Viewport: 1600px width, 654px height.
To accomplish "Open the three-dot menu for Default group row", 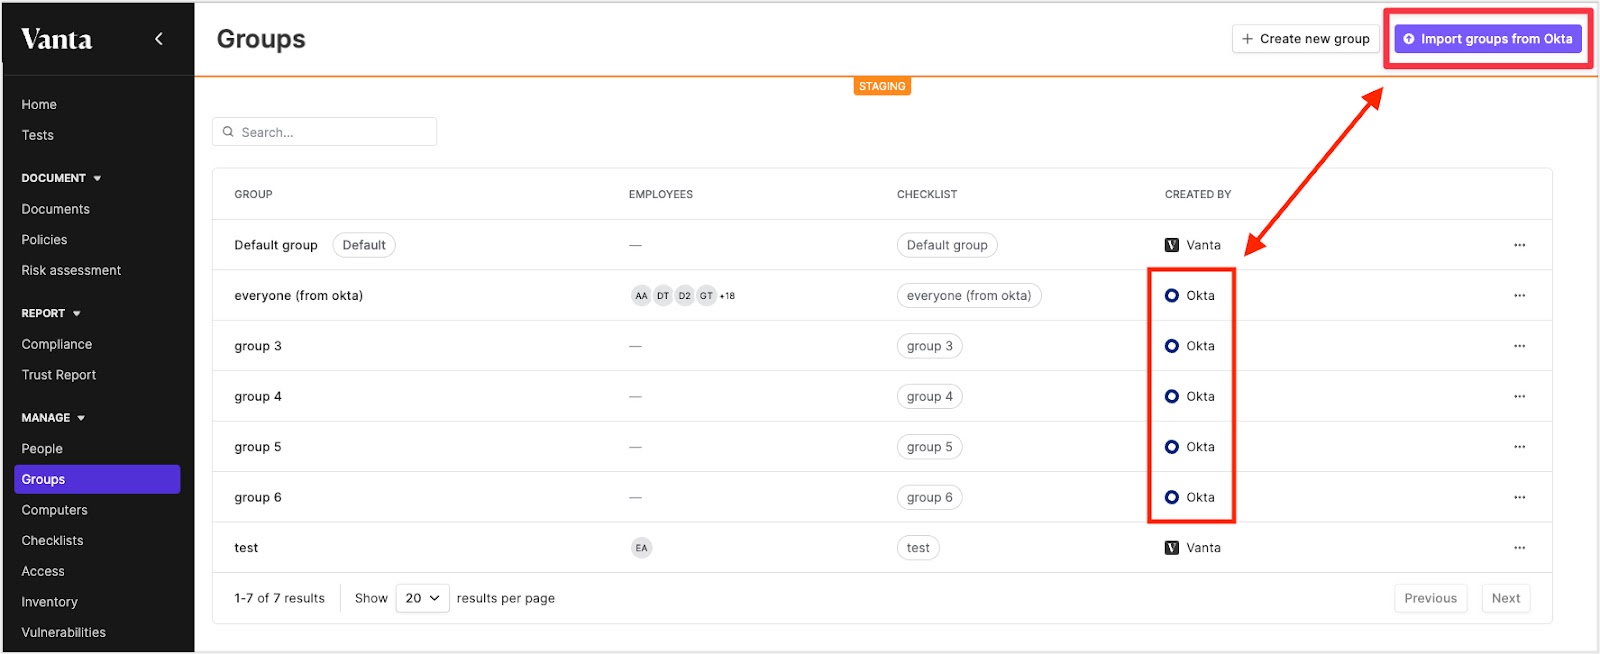I will 1519,245.
